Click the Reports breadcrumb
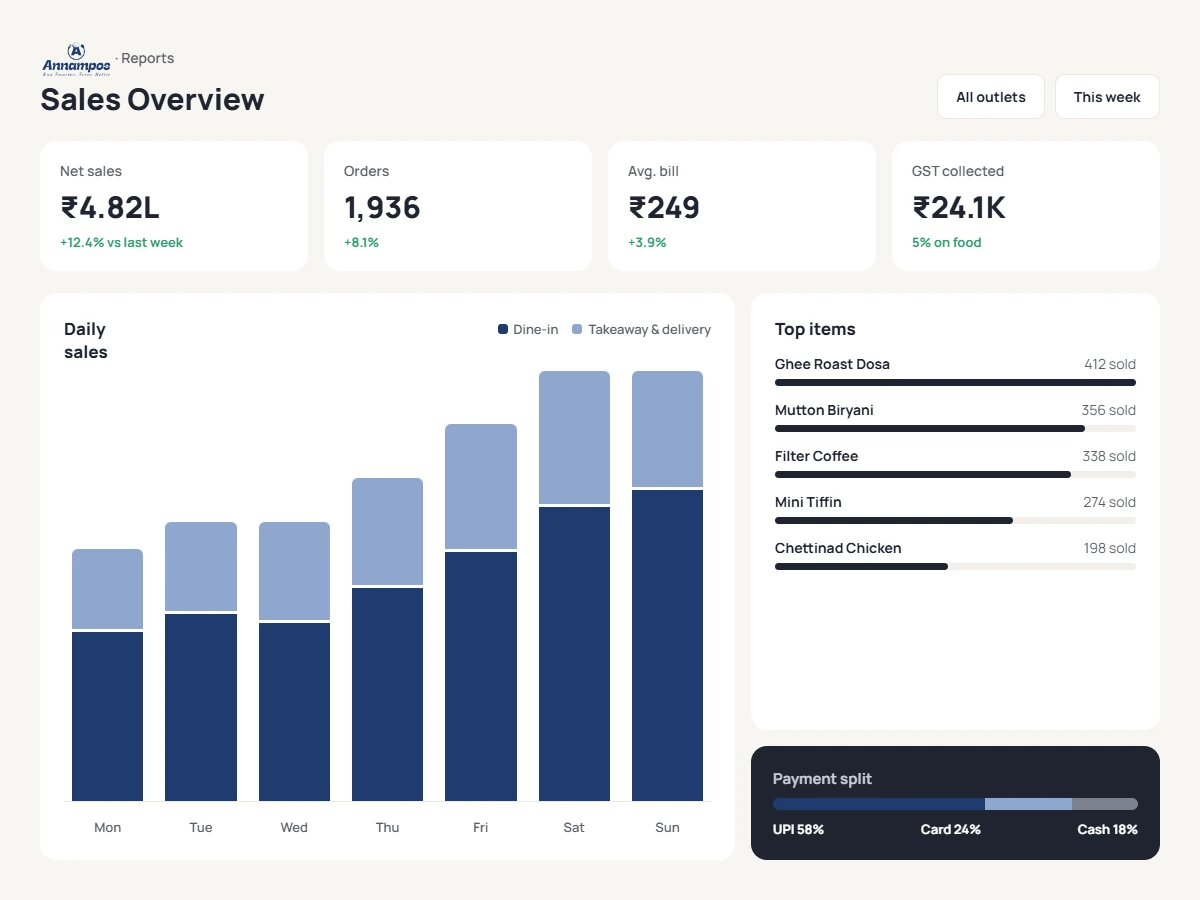This screenshot has width=1200, height=900. coord(148,58)
